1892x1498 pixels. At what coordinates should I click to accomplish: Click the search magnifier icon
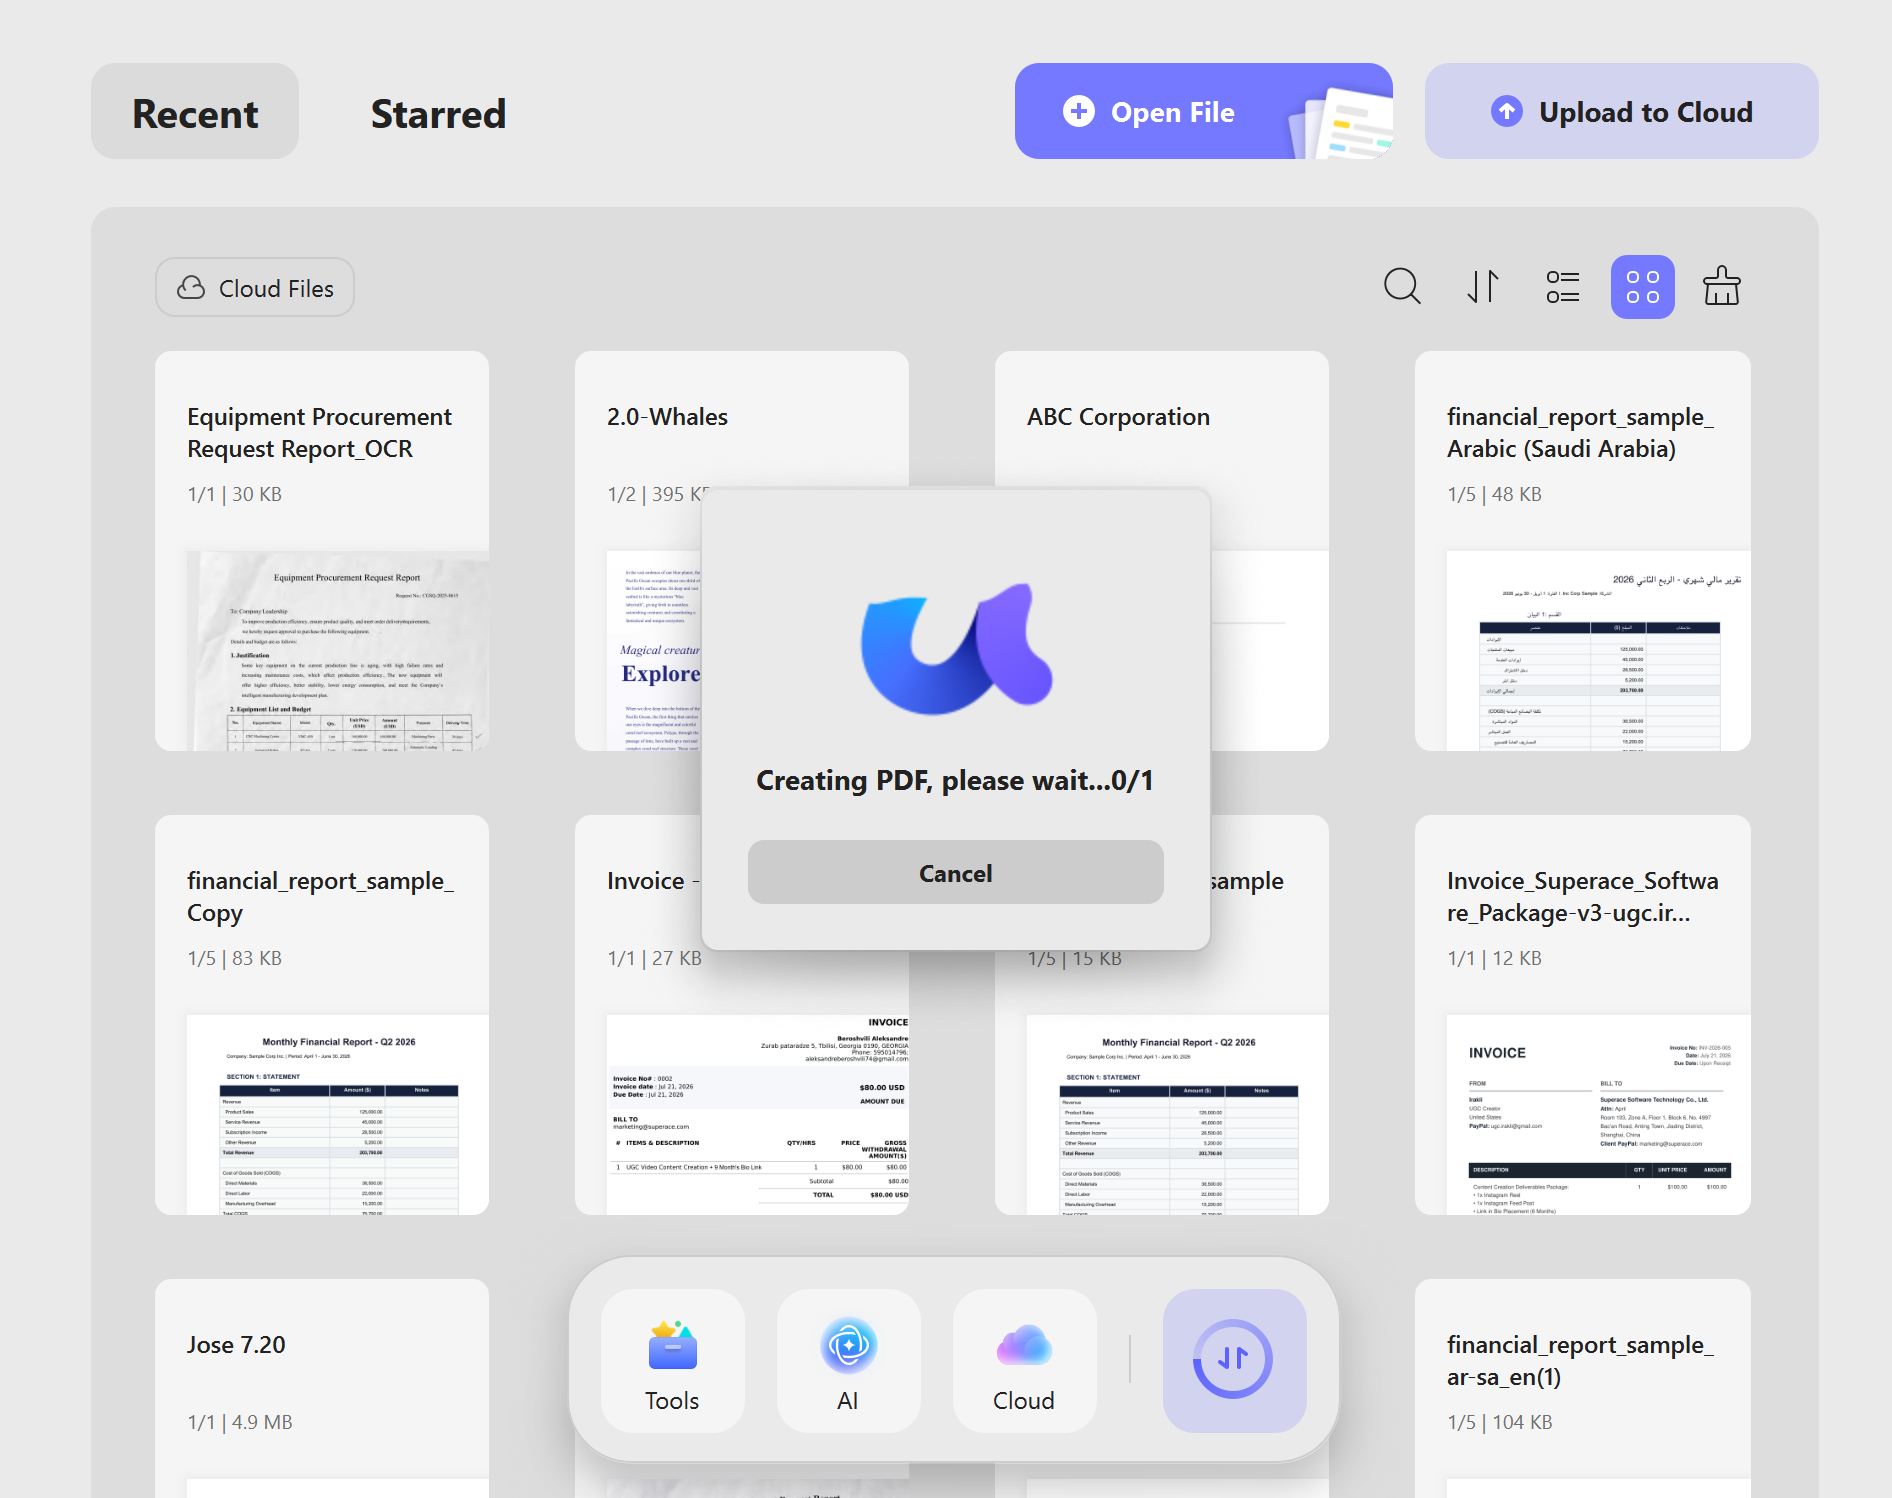[1402, 287]
